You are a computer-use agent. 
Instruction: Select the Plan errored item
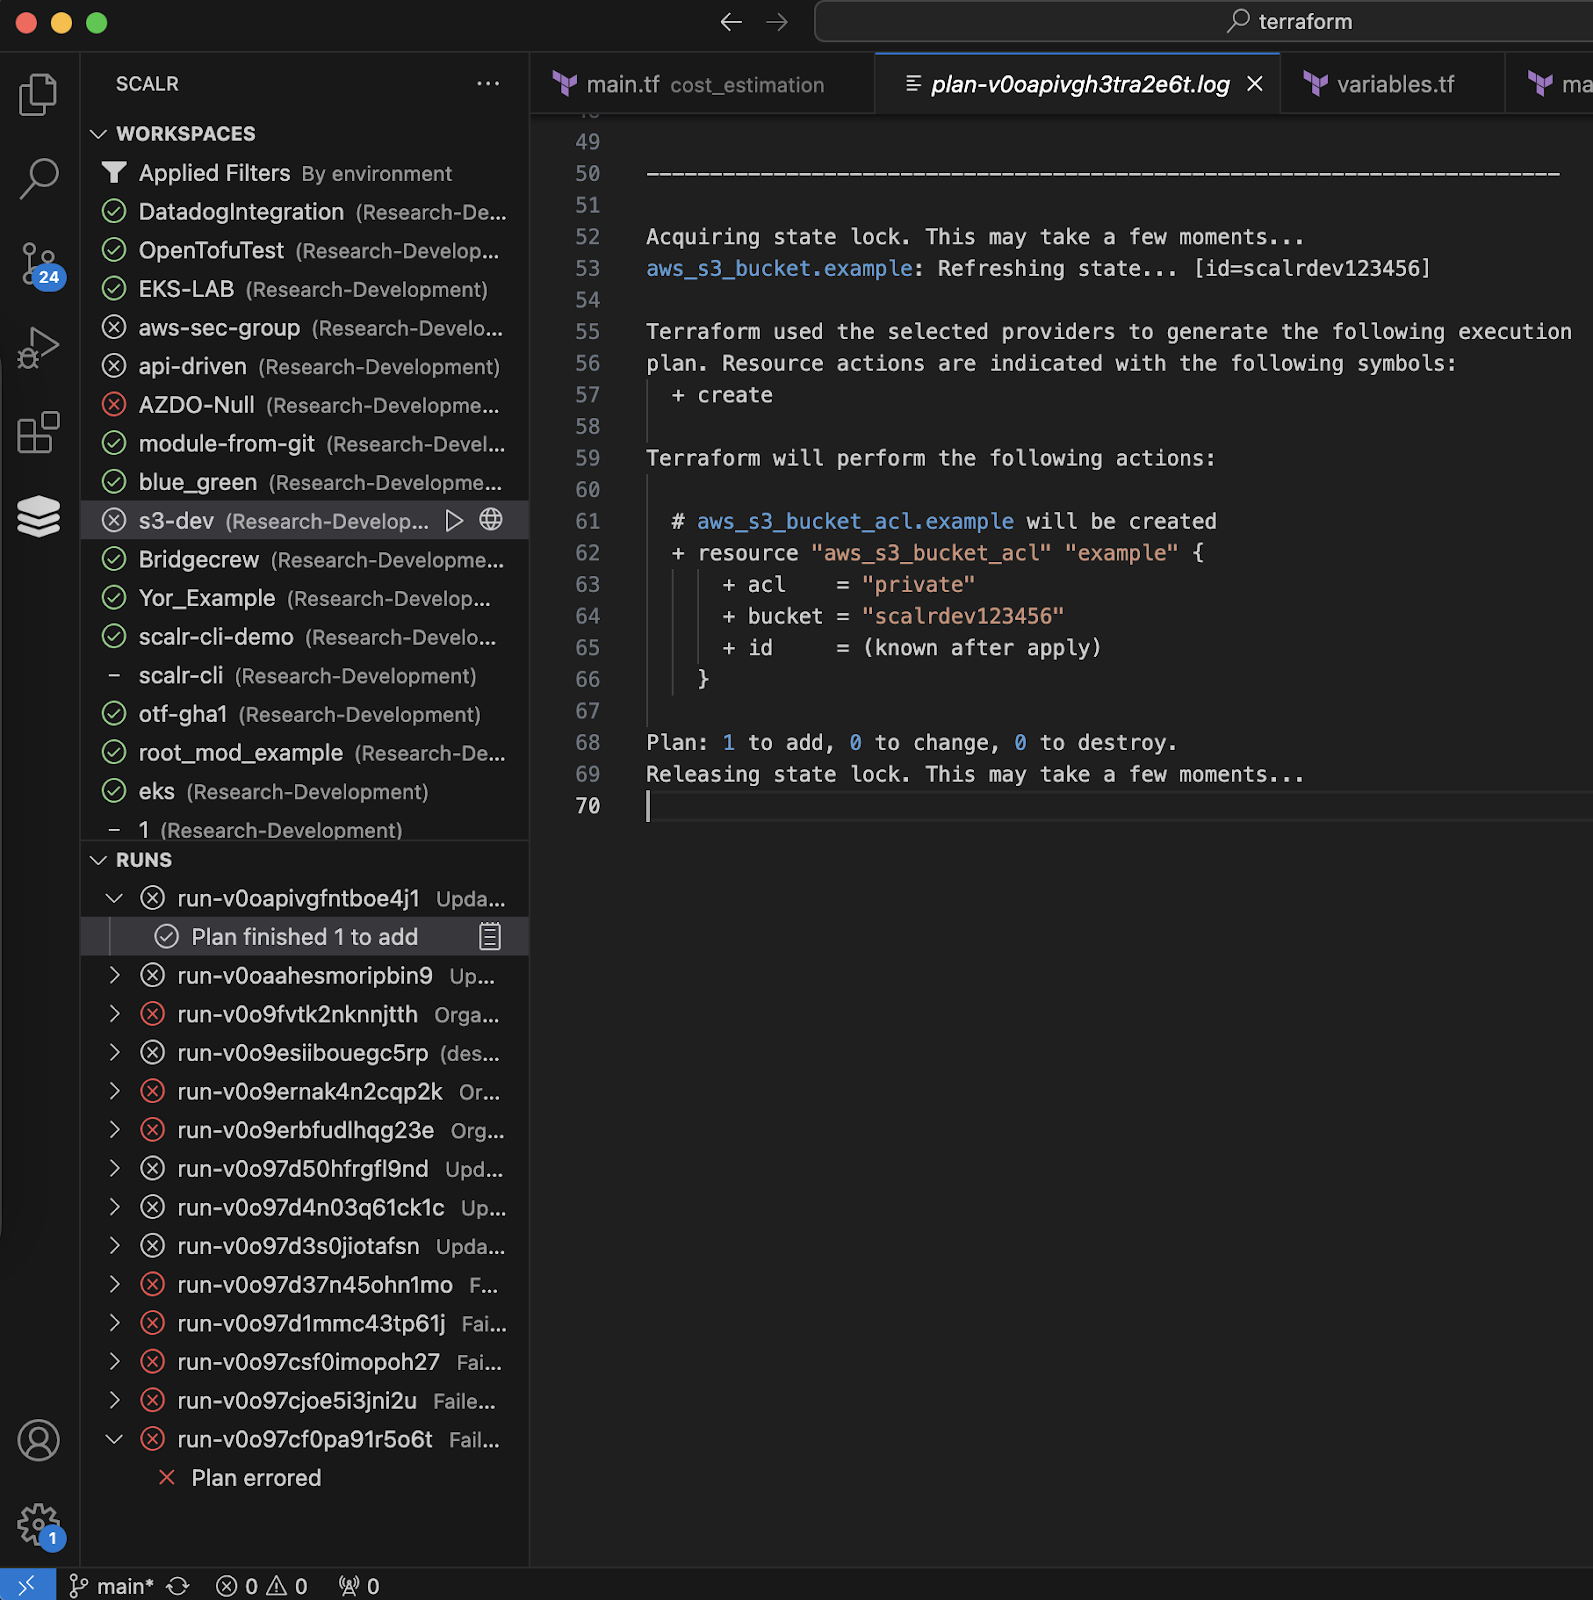305,1478
